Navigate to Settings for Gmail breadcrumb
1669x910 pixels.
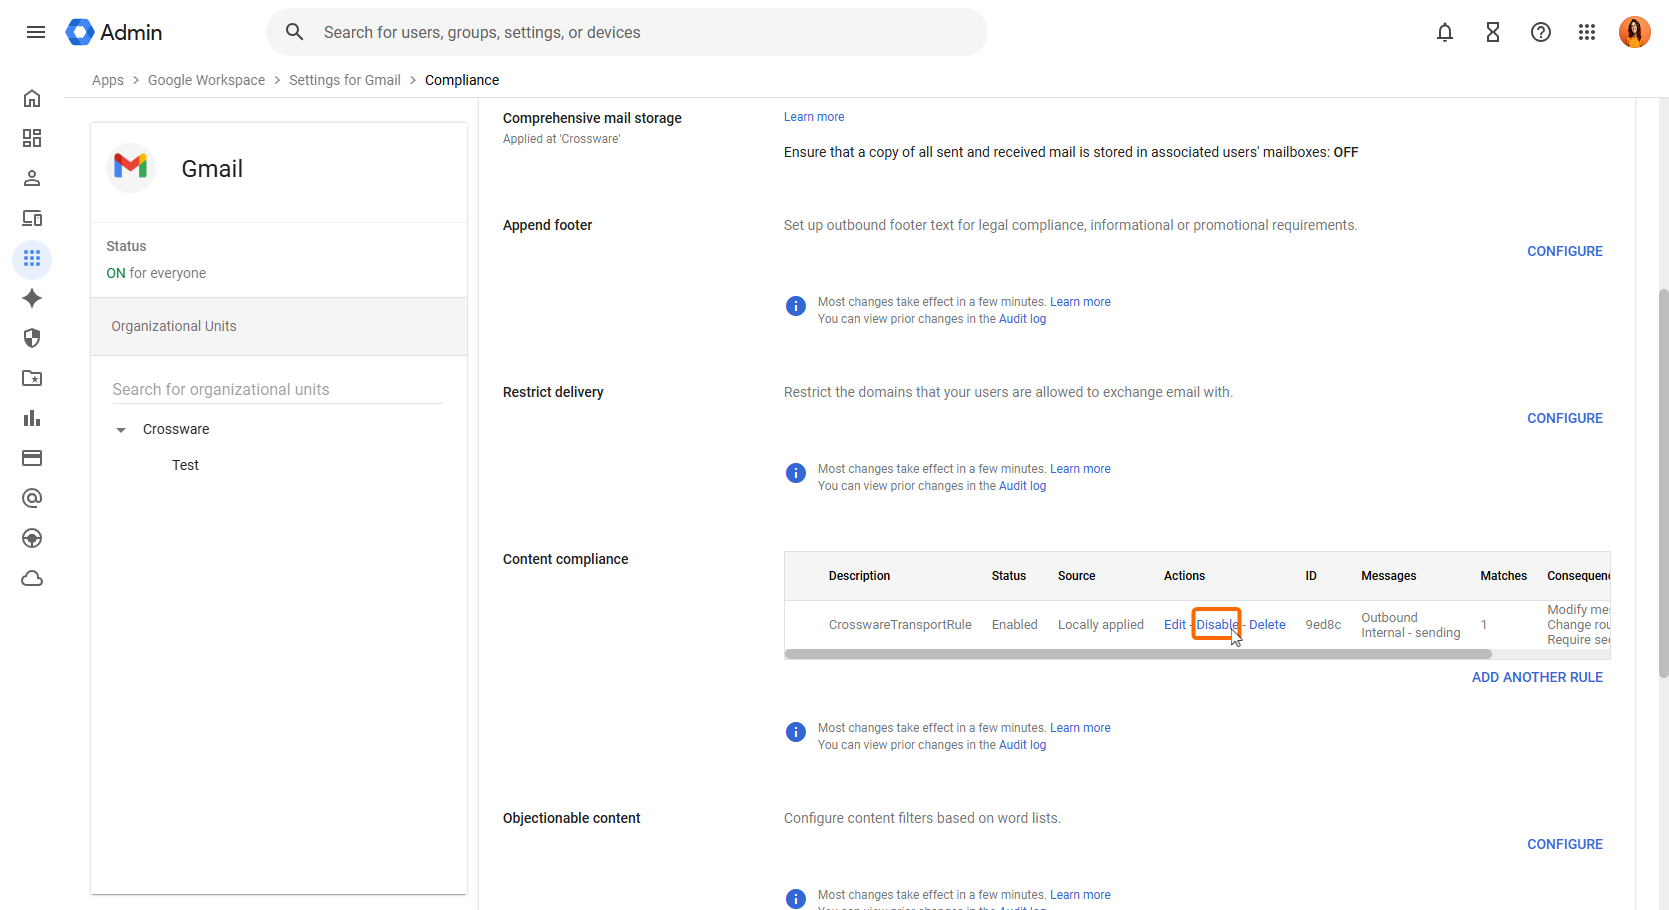point(344,80)
